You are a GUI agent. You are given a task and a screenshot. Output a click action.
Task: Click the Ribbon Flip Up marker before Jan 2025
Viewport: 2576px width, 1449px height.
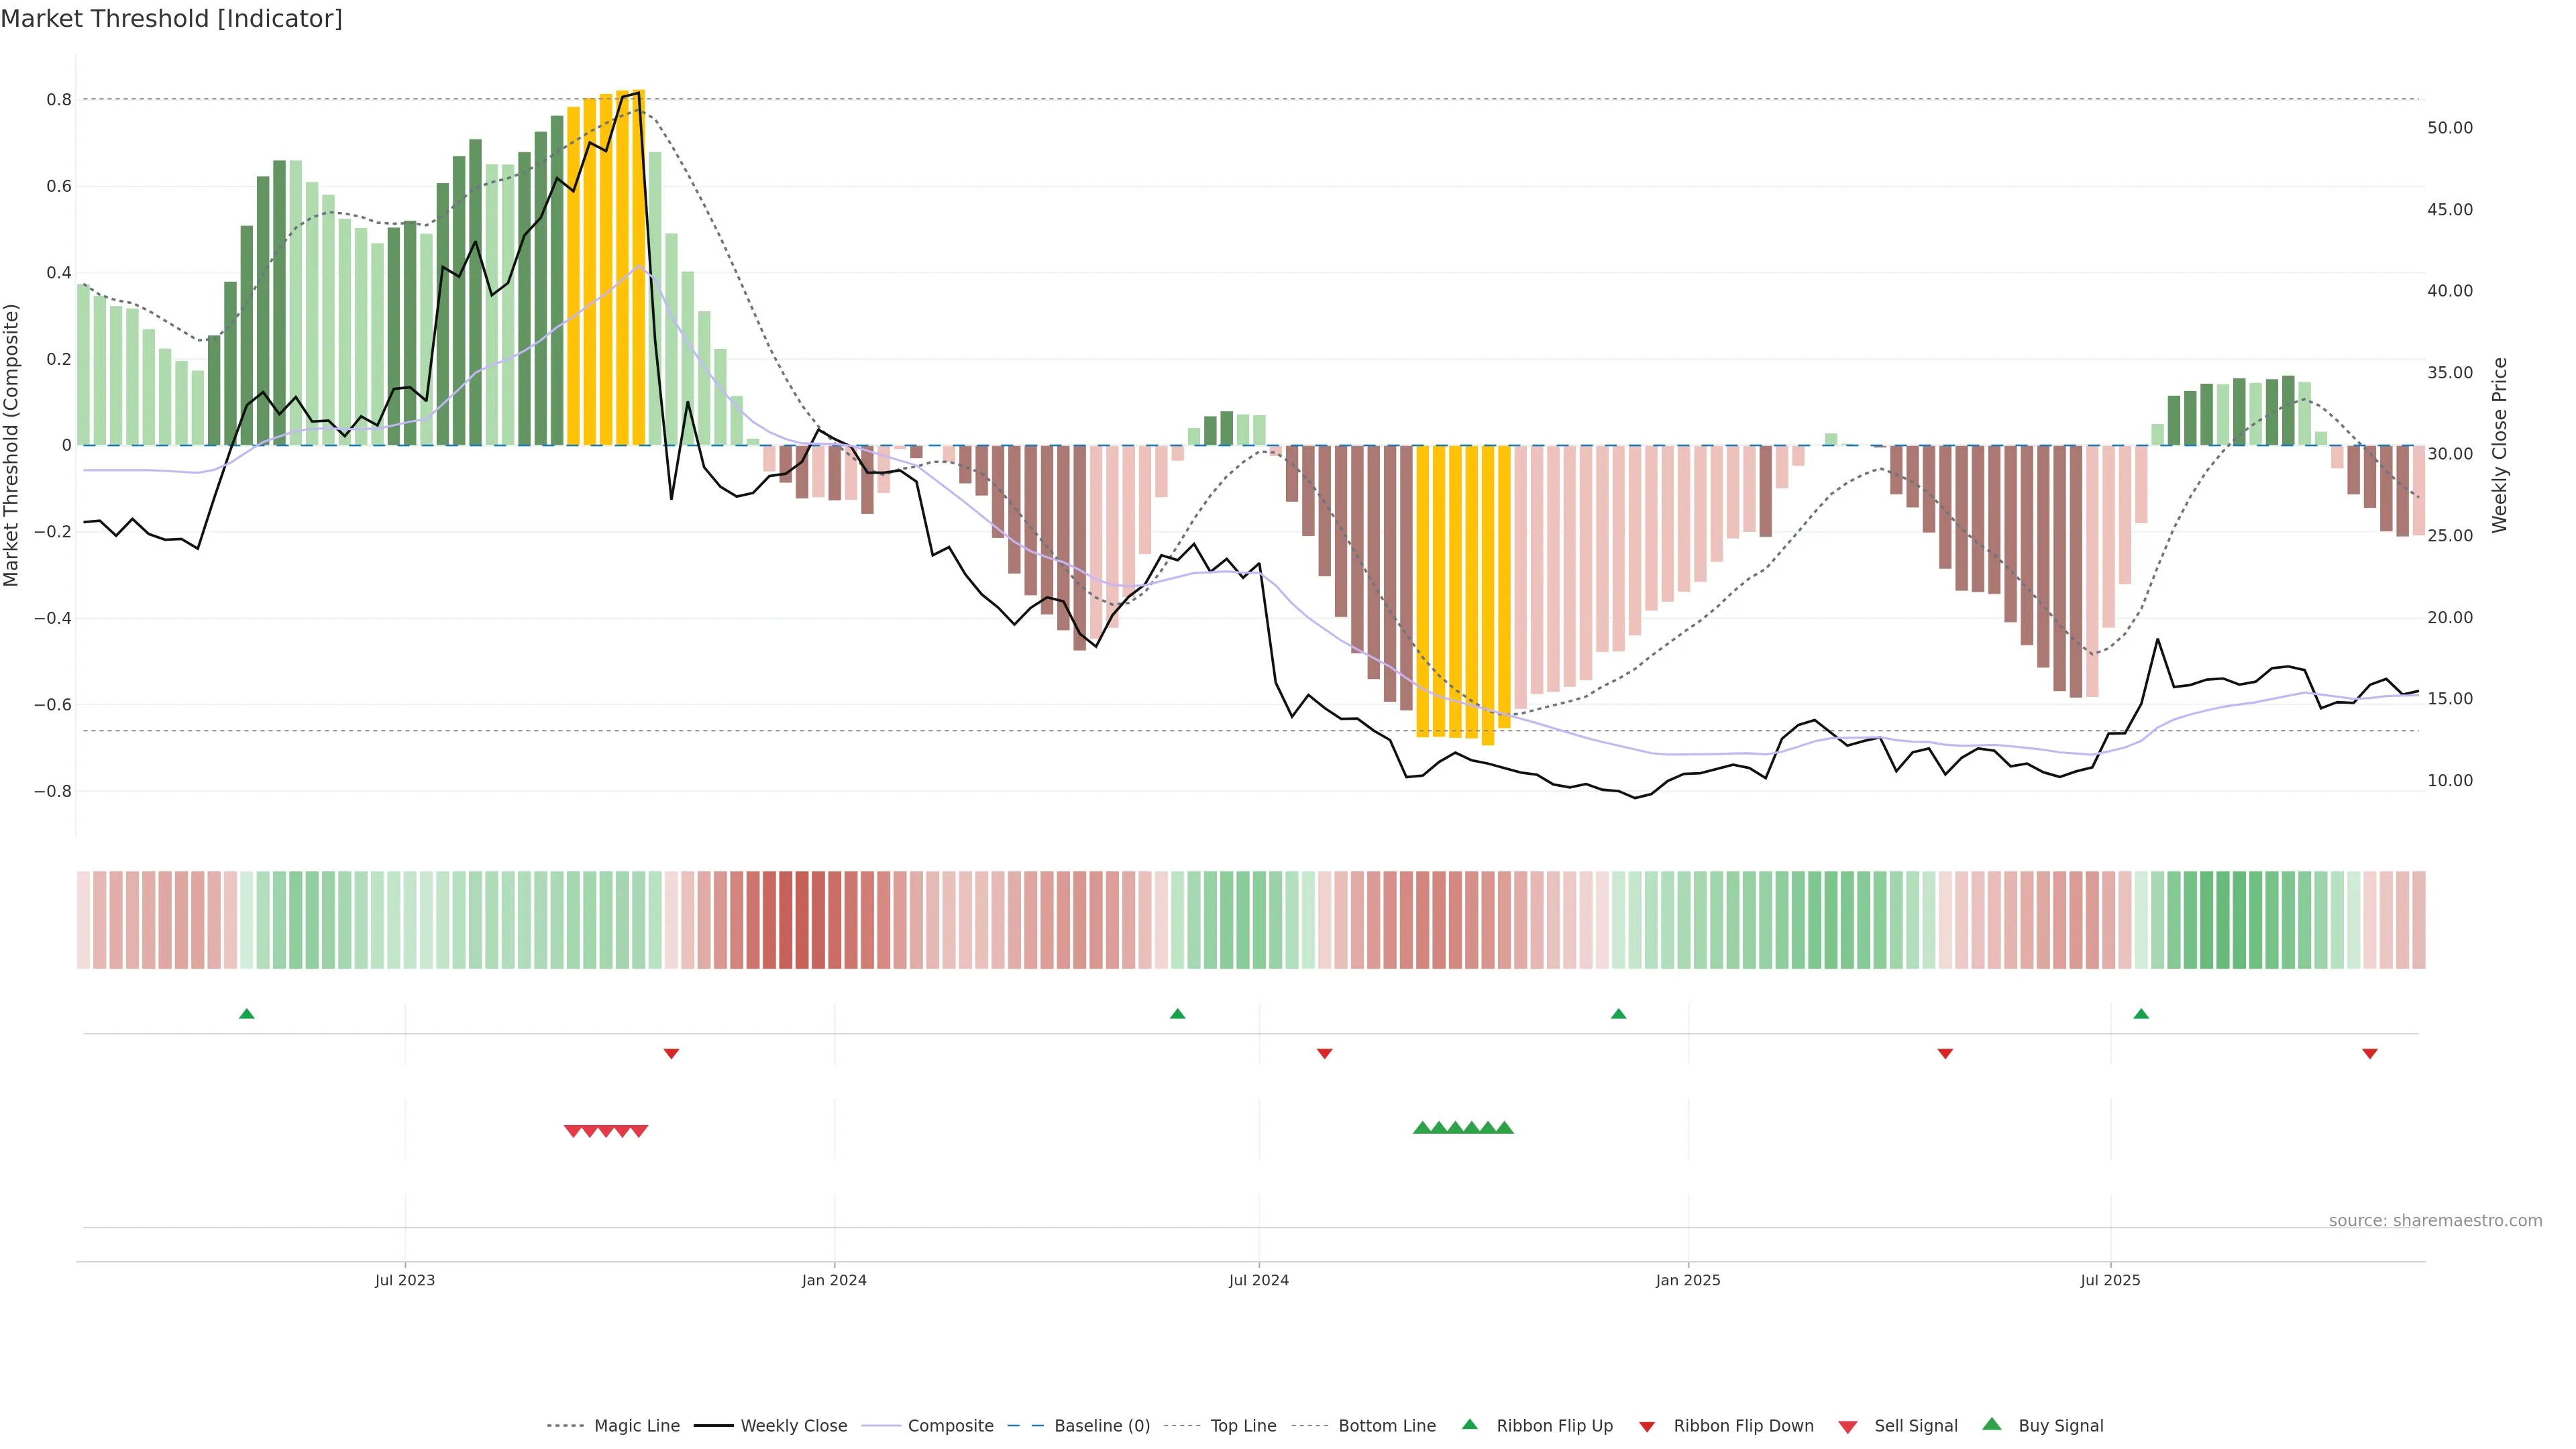tap(1618, 1014)
